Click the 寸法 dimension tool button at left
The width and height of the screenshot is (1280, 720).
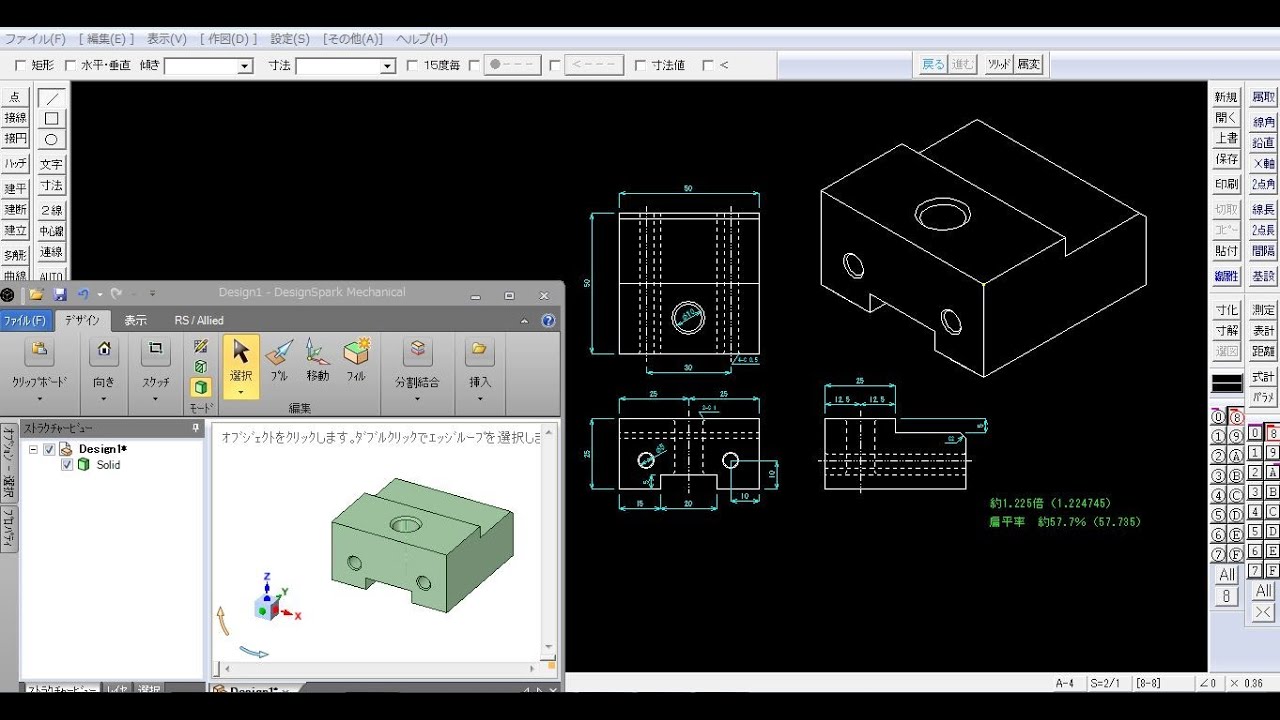51,186
